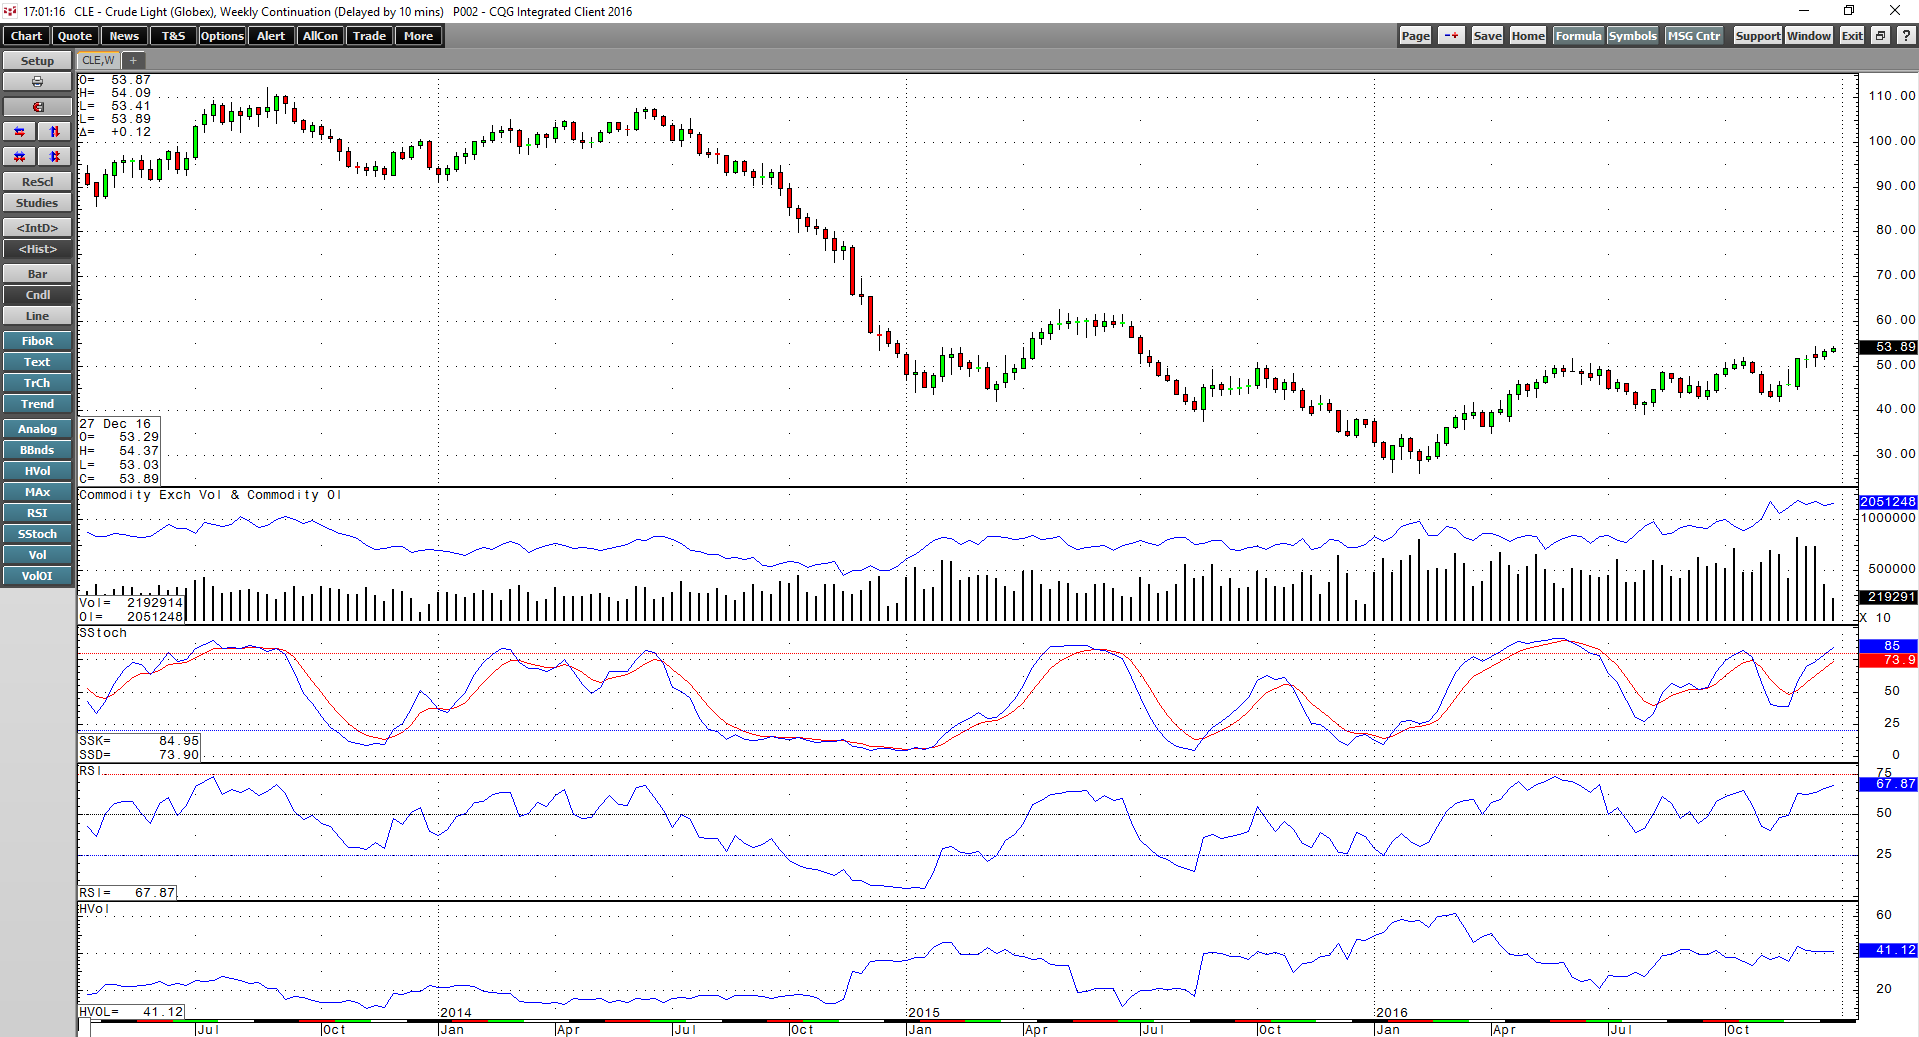Image resolution: width=1919 pixels, height=1037 pixels.
Task: Open the AllCon window
Action: 320,36
